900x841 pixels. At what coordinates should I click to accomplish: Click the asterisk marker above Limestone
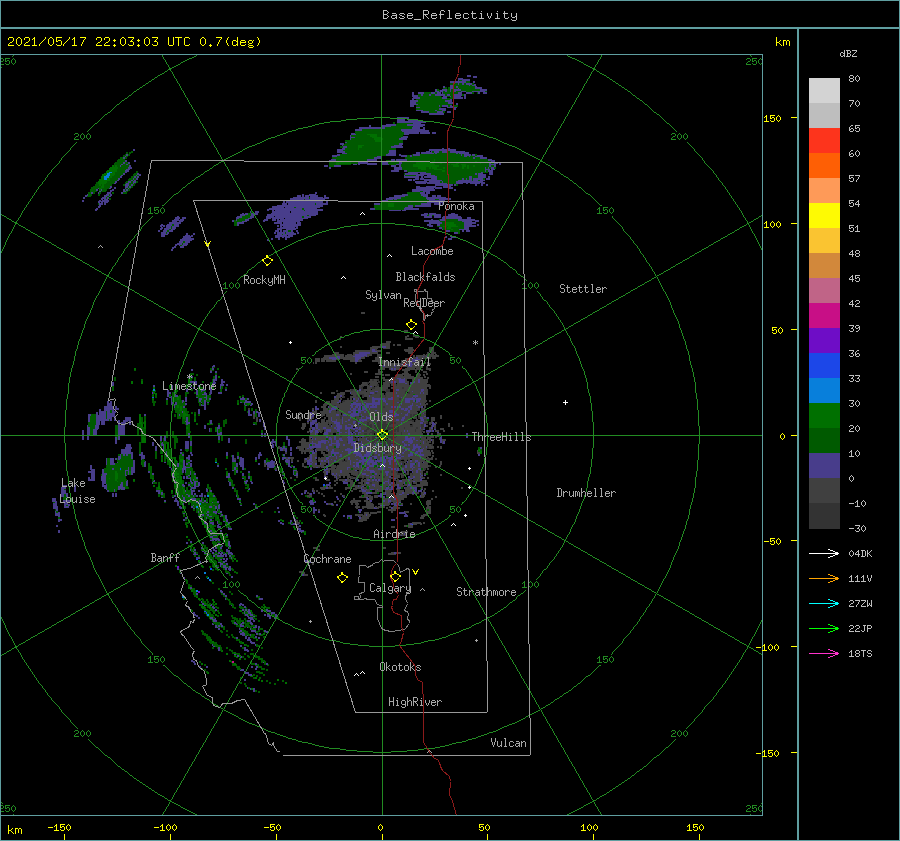click(x=190, y=377)
